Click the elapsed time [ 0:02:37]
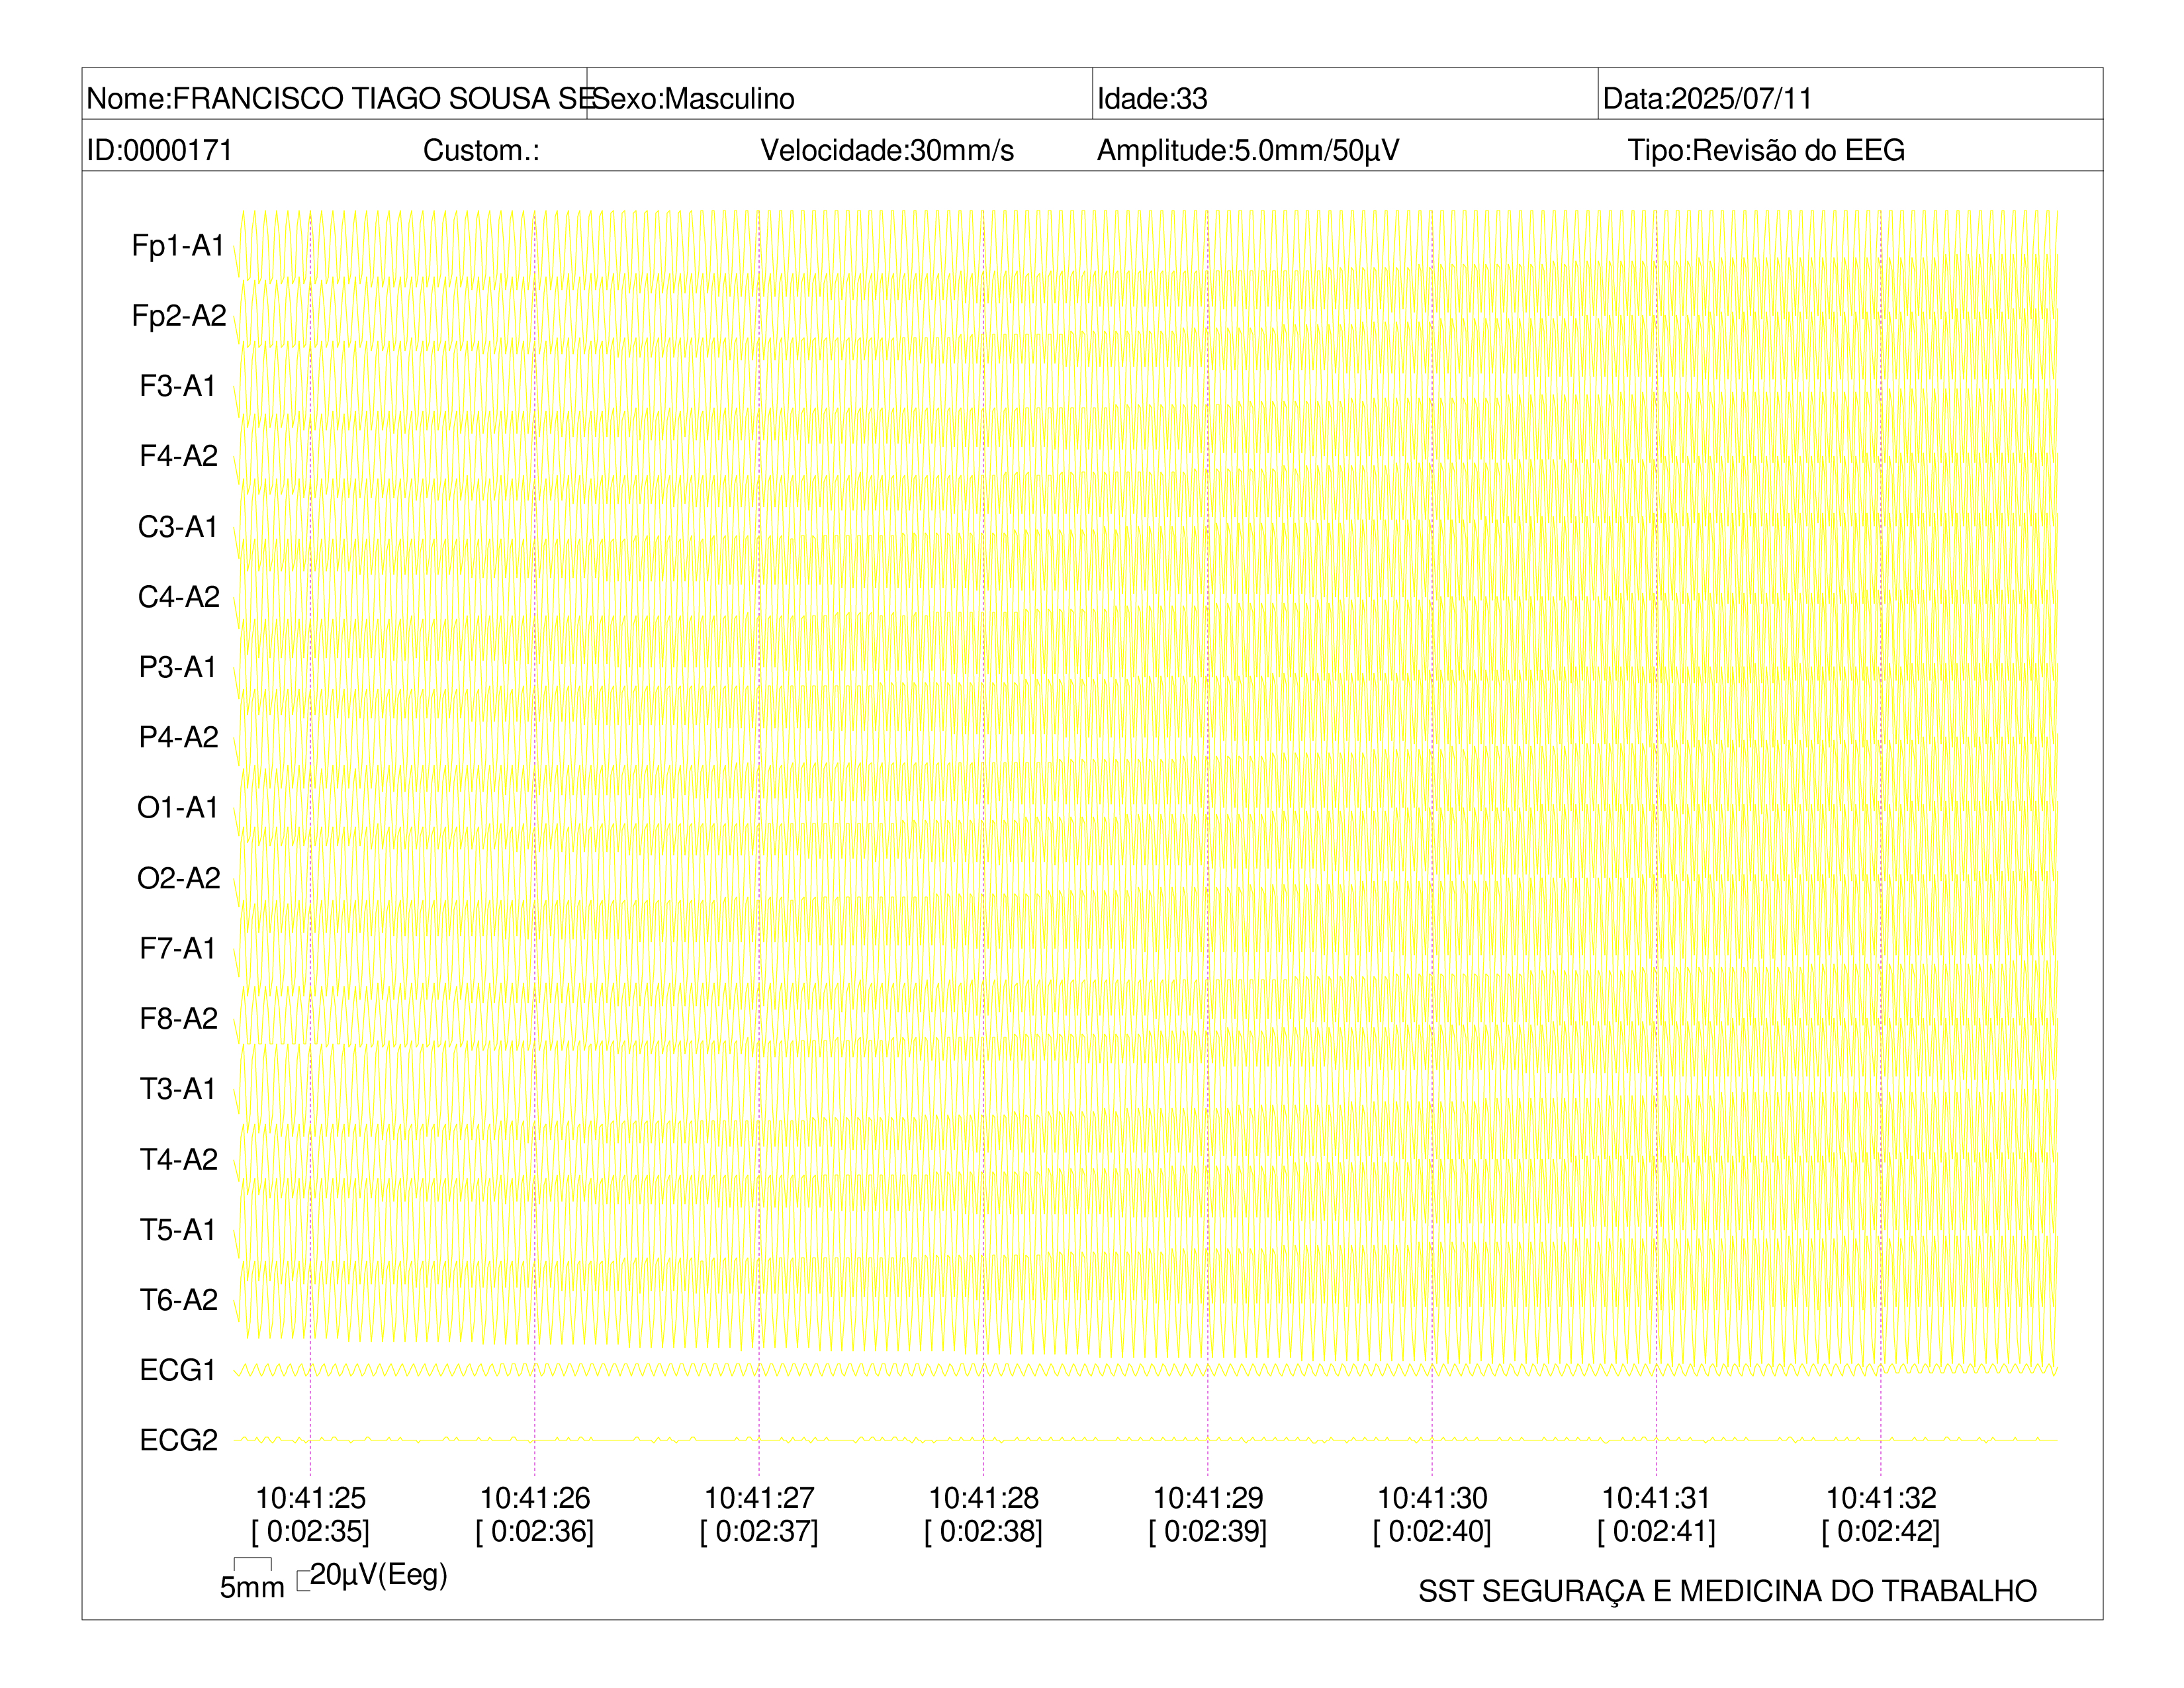Screen dimensions: 2184x1688 [759, 1531]
